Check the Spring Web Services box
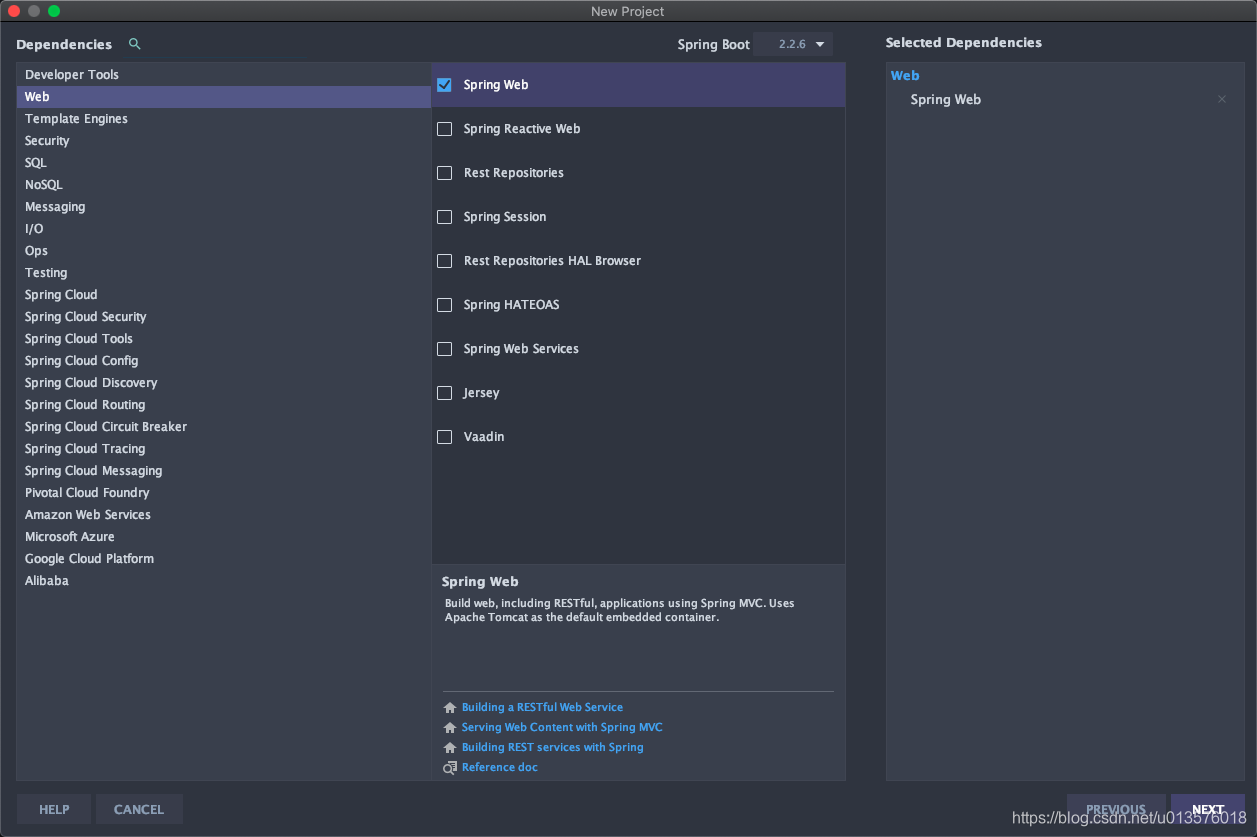 pos(445,349)
